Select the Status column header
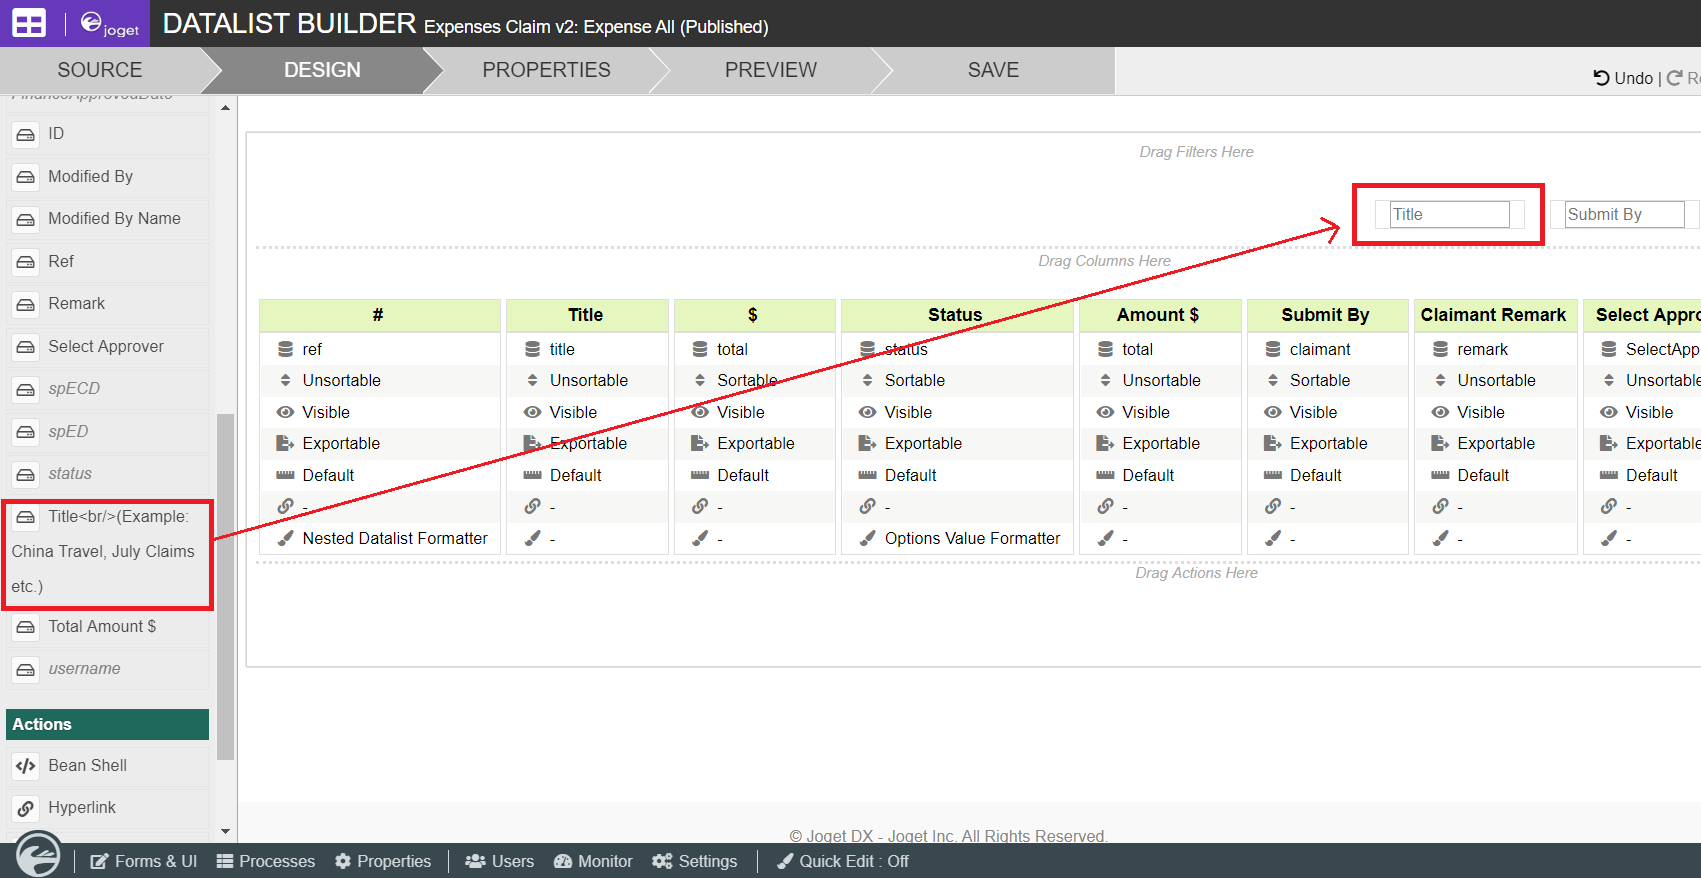Viewport: 1701px width, 878px height. point(956,315)
